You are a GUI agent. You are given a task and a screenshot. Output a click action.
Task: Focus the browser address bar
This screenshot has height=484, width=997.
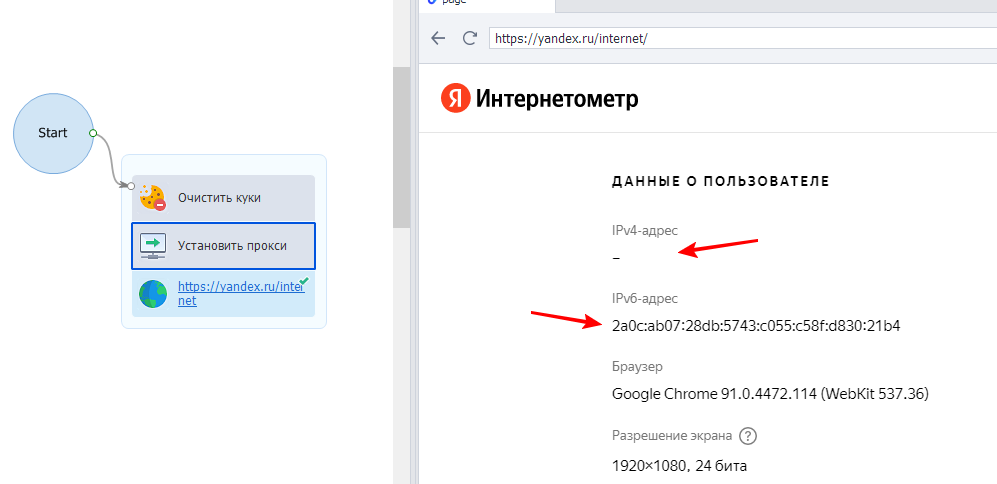pyautogui.click(x=743, y=38)
